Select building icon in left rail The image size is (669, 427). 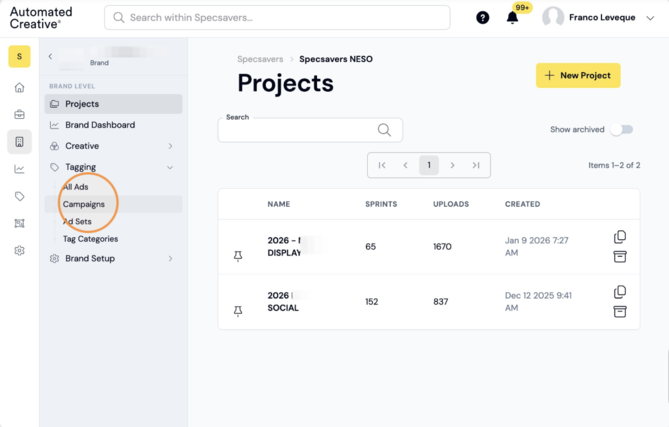(19, 142)
